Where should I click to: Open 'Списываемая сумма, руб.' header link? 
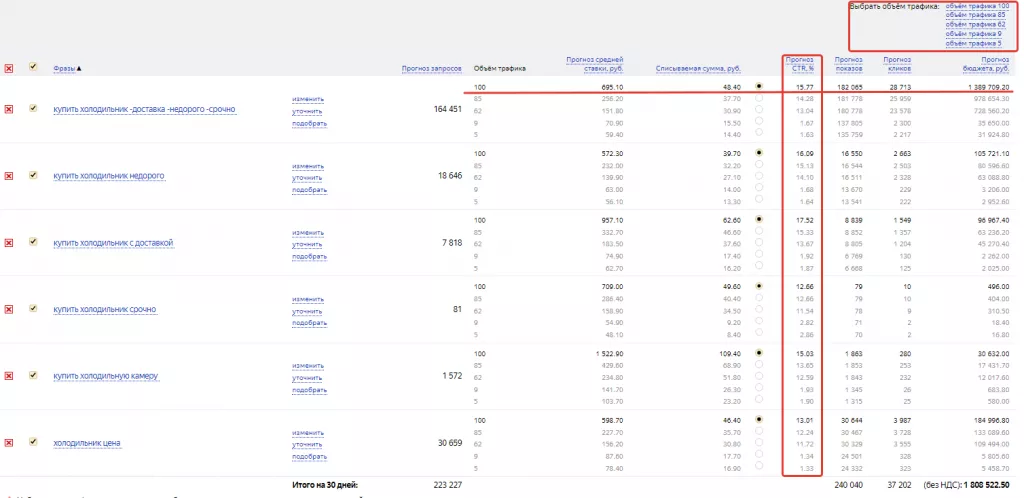click(x=697, y=69)
